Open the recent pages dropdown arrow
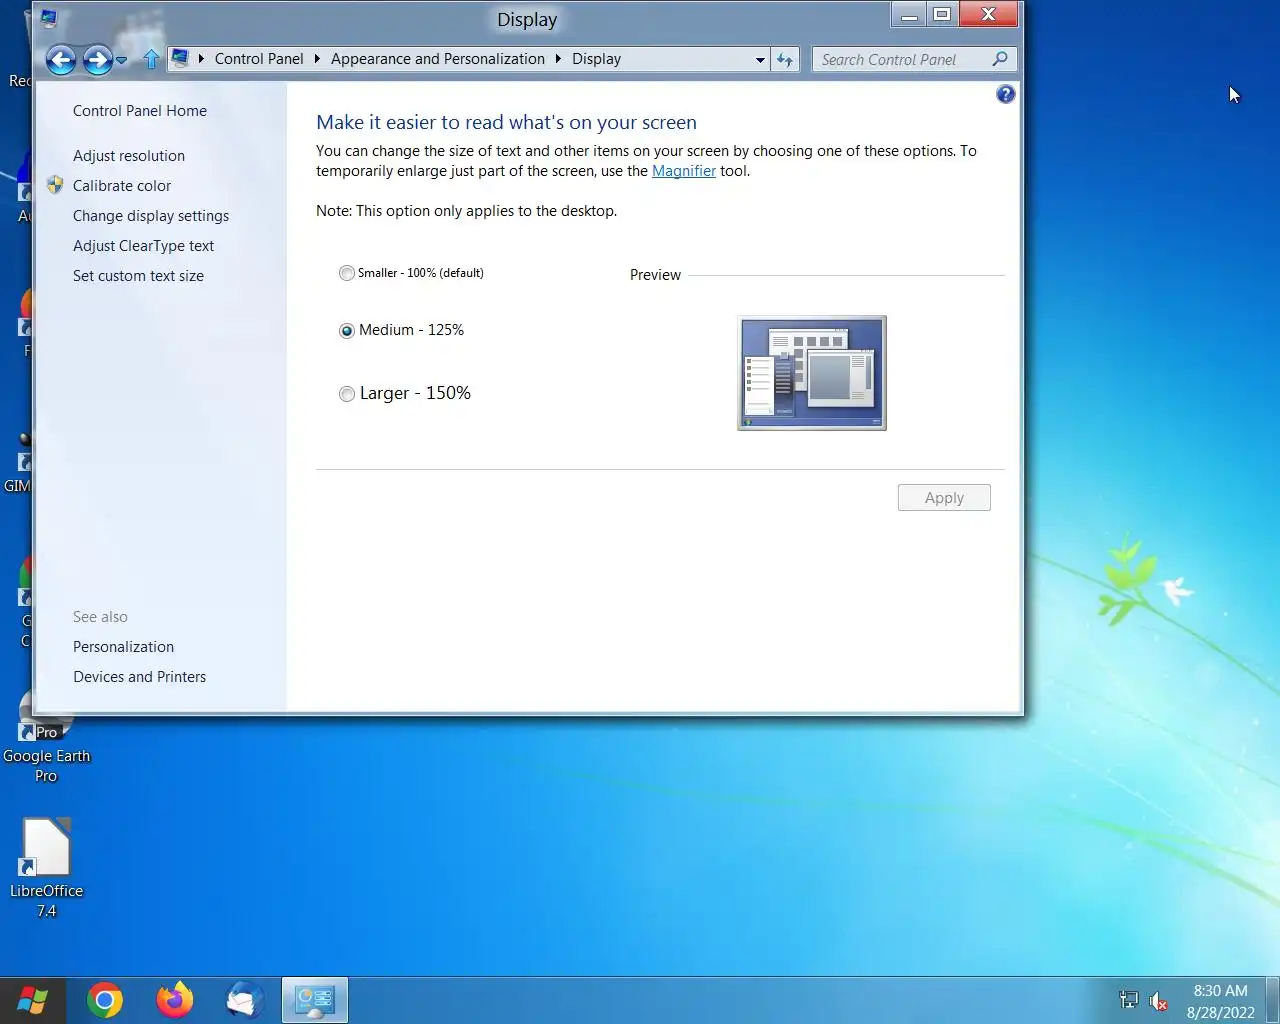Screen dimensions: 1280x1024 coord(122,60)
